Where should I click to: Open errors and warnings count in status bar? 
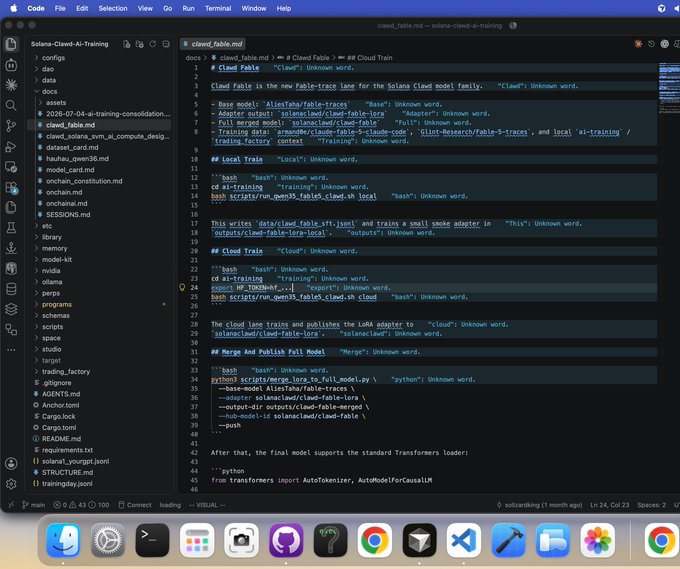coord(81,505)
